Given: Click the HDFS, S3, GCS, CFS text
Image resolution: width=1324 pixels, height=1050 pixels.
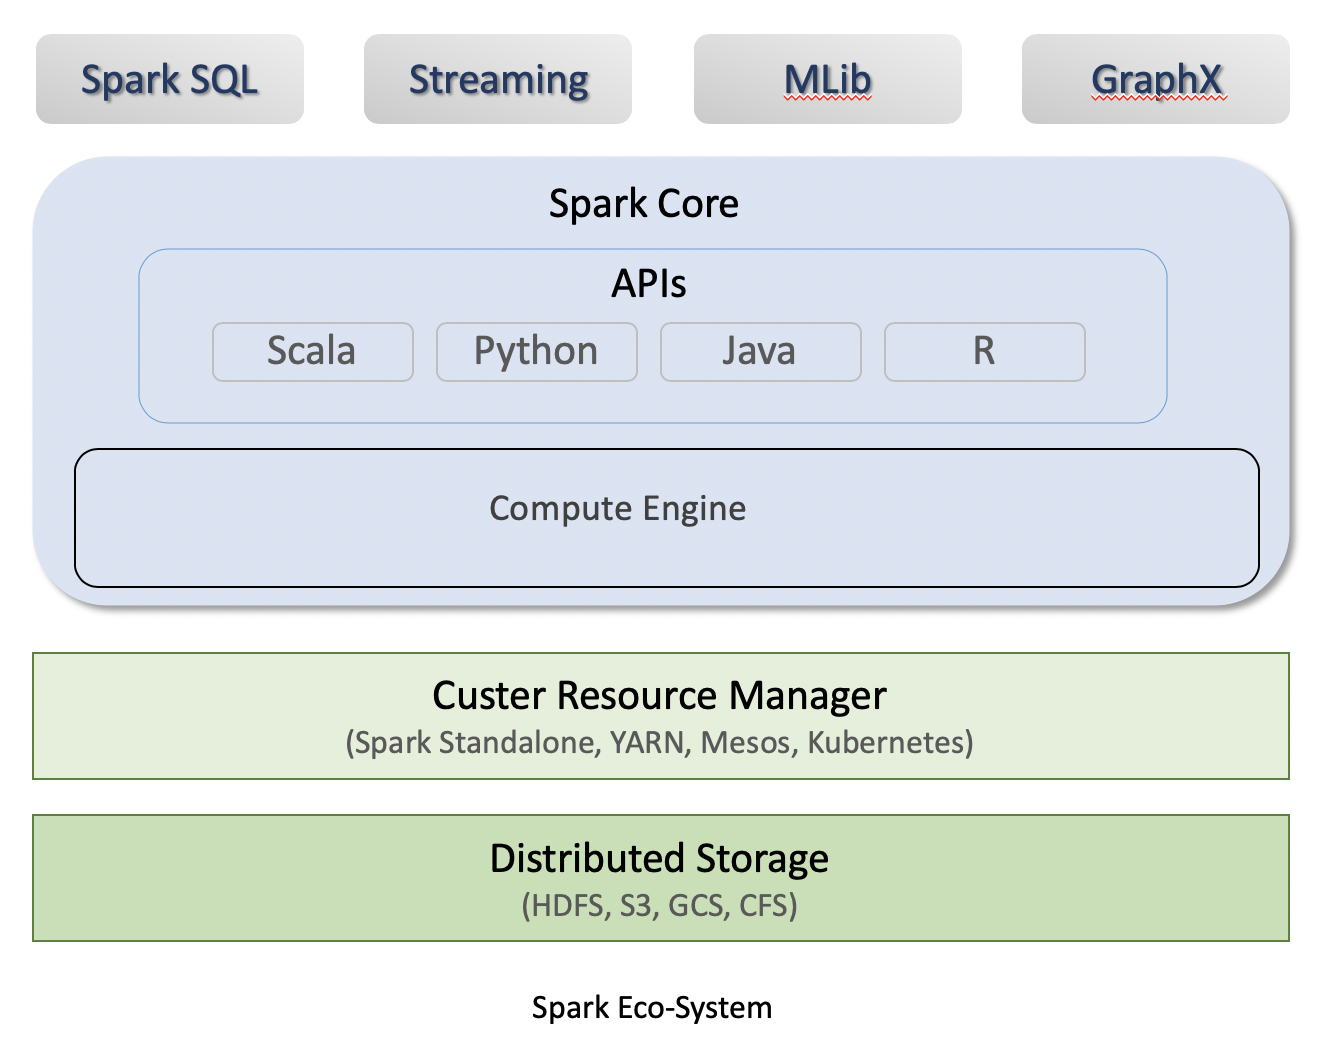Looking at the screenshot, I should pos(660,906).
